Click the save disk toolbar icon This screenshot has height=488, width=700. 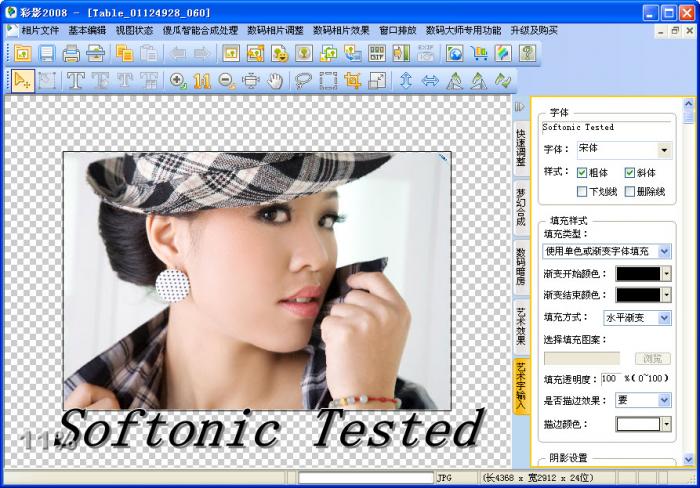click(x=47, y=54)
